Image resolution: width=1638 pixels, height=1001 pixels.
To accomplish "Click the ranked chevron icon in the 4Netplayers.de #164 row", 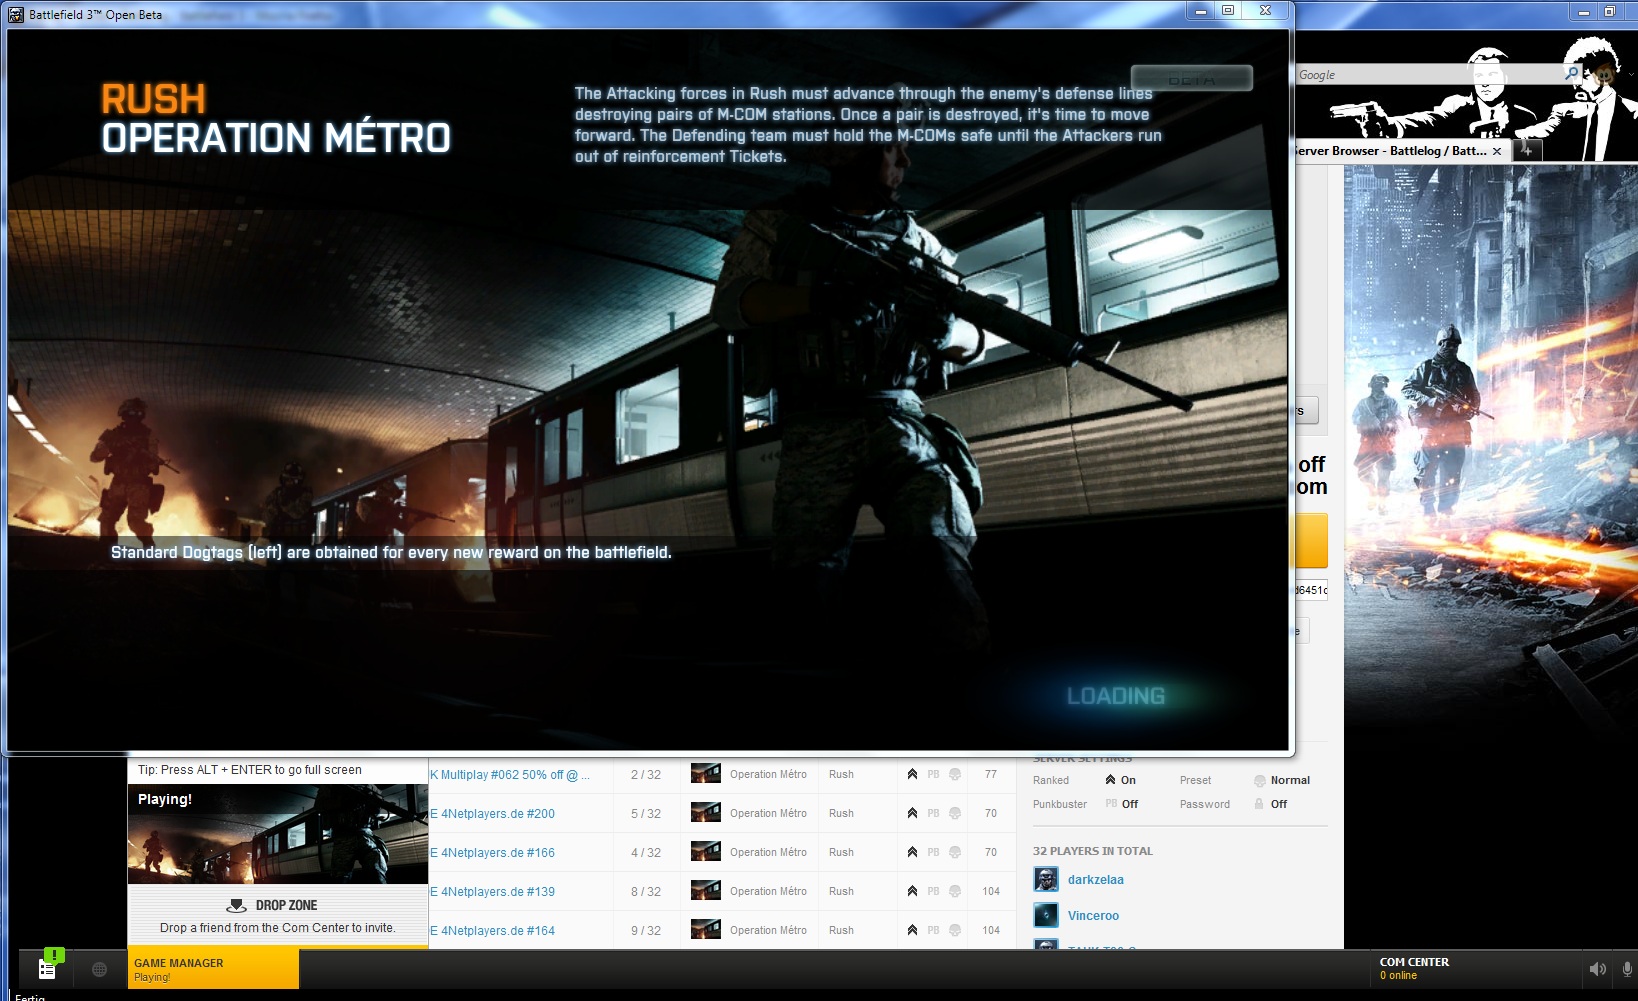I will coord(912,930).
